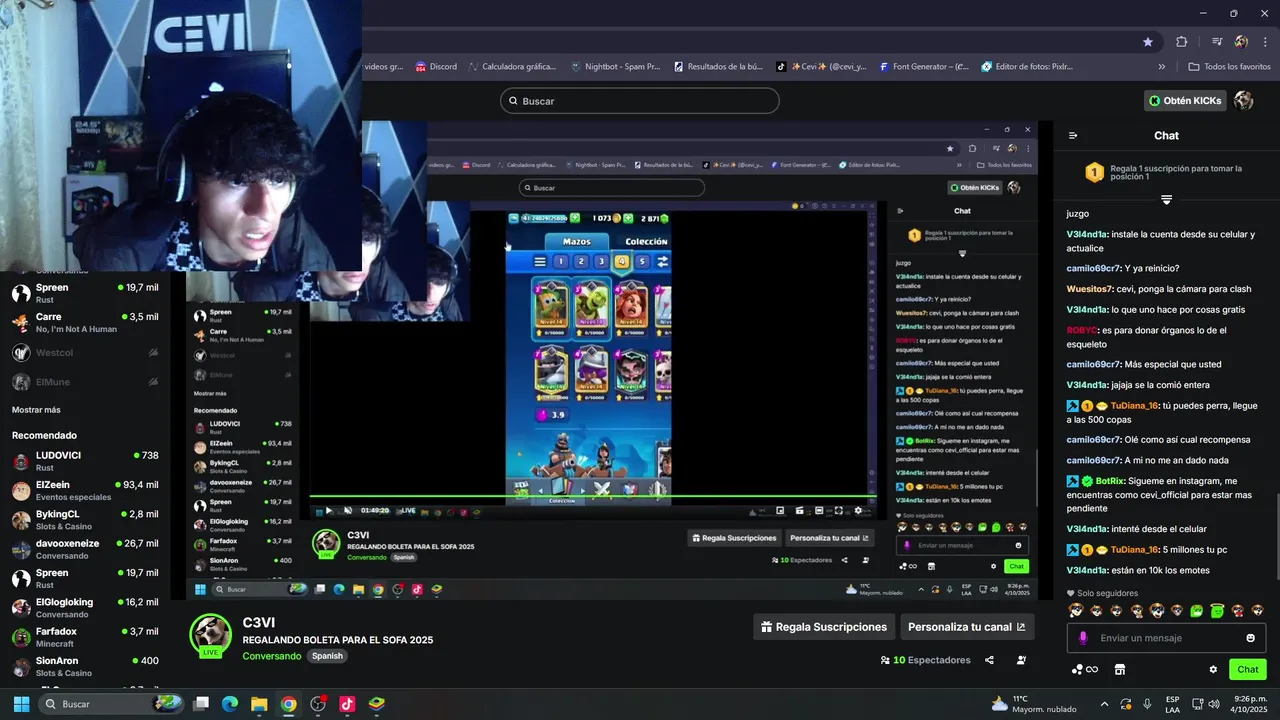Open Microsoft Edge from the taskbar
This screenshot has width=1280, height=720.
pyautogui.click(x=230, y=704)
